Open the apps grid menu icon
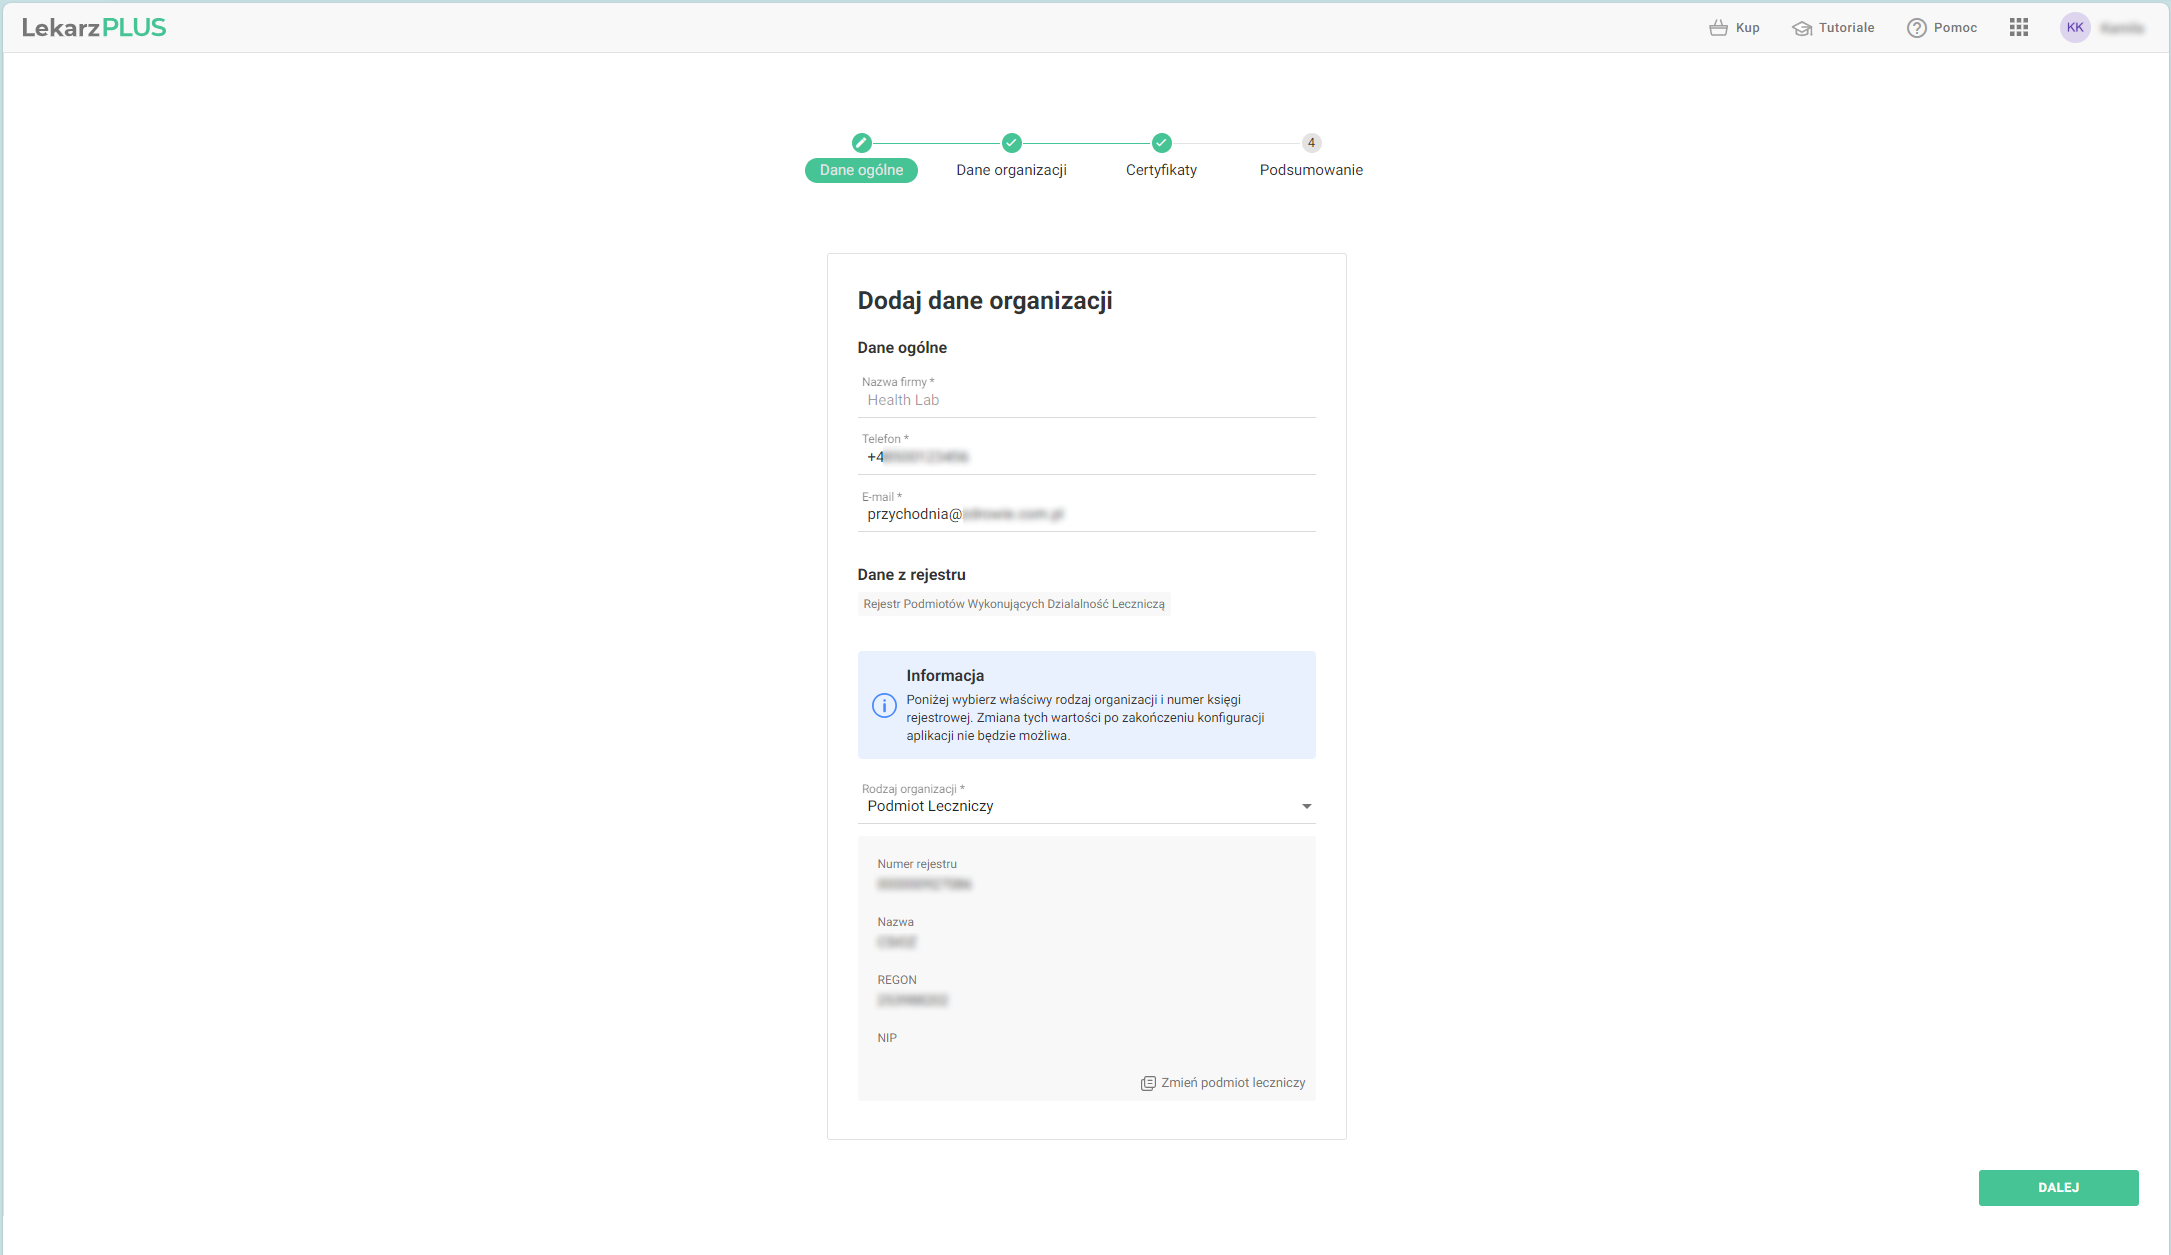 point(2018,28)
